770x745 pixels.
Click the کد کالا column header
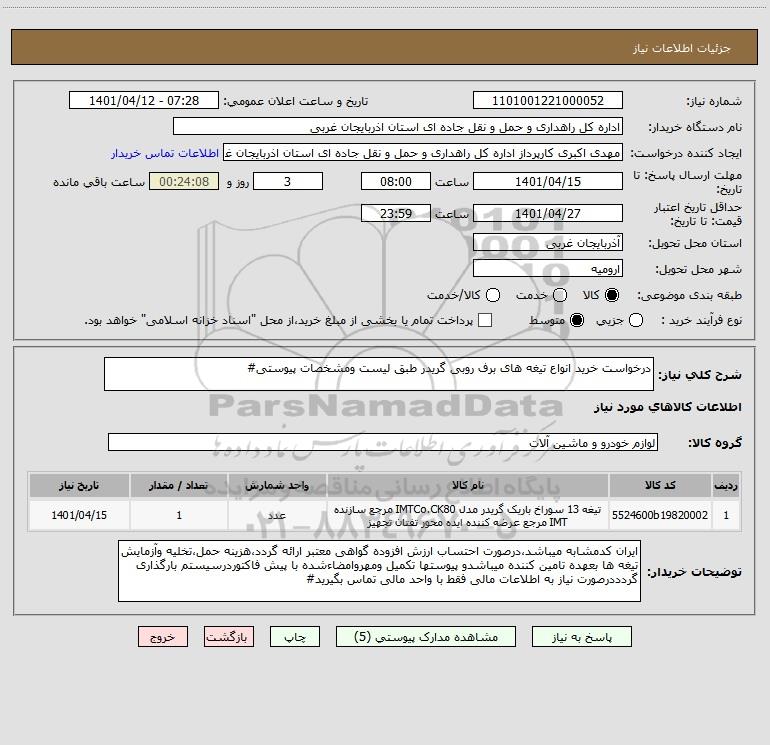pos(660,485)
